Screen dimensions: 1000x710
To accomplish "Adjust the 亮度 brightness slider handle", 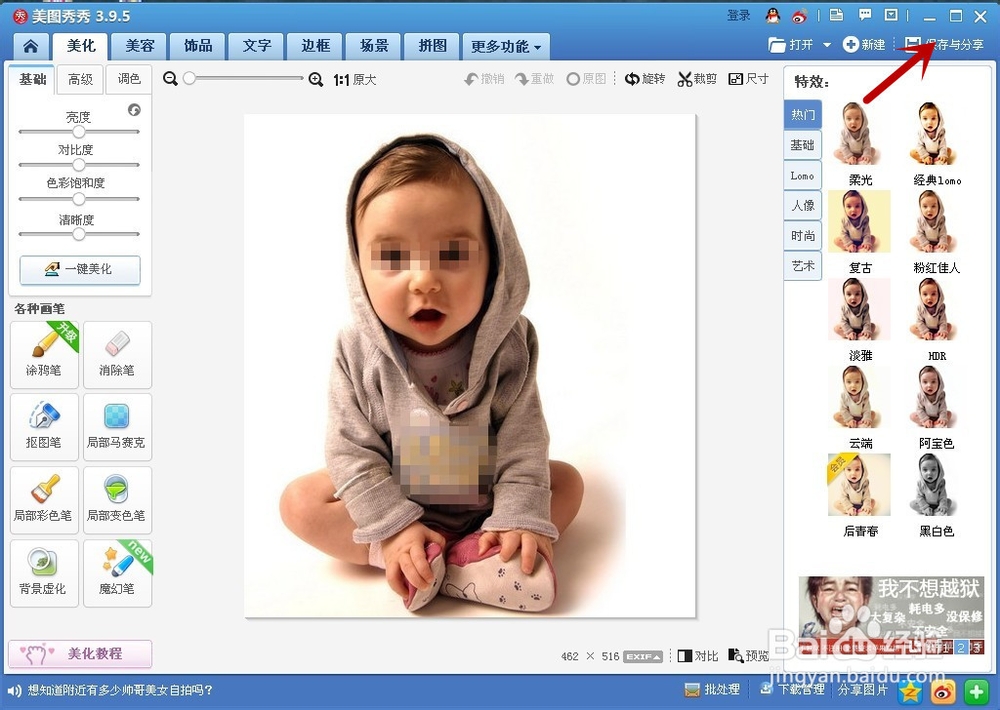I will point(78,131).
